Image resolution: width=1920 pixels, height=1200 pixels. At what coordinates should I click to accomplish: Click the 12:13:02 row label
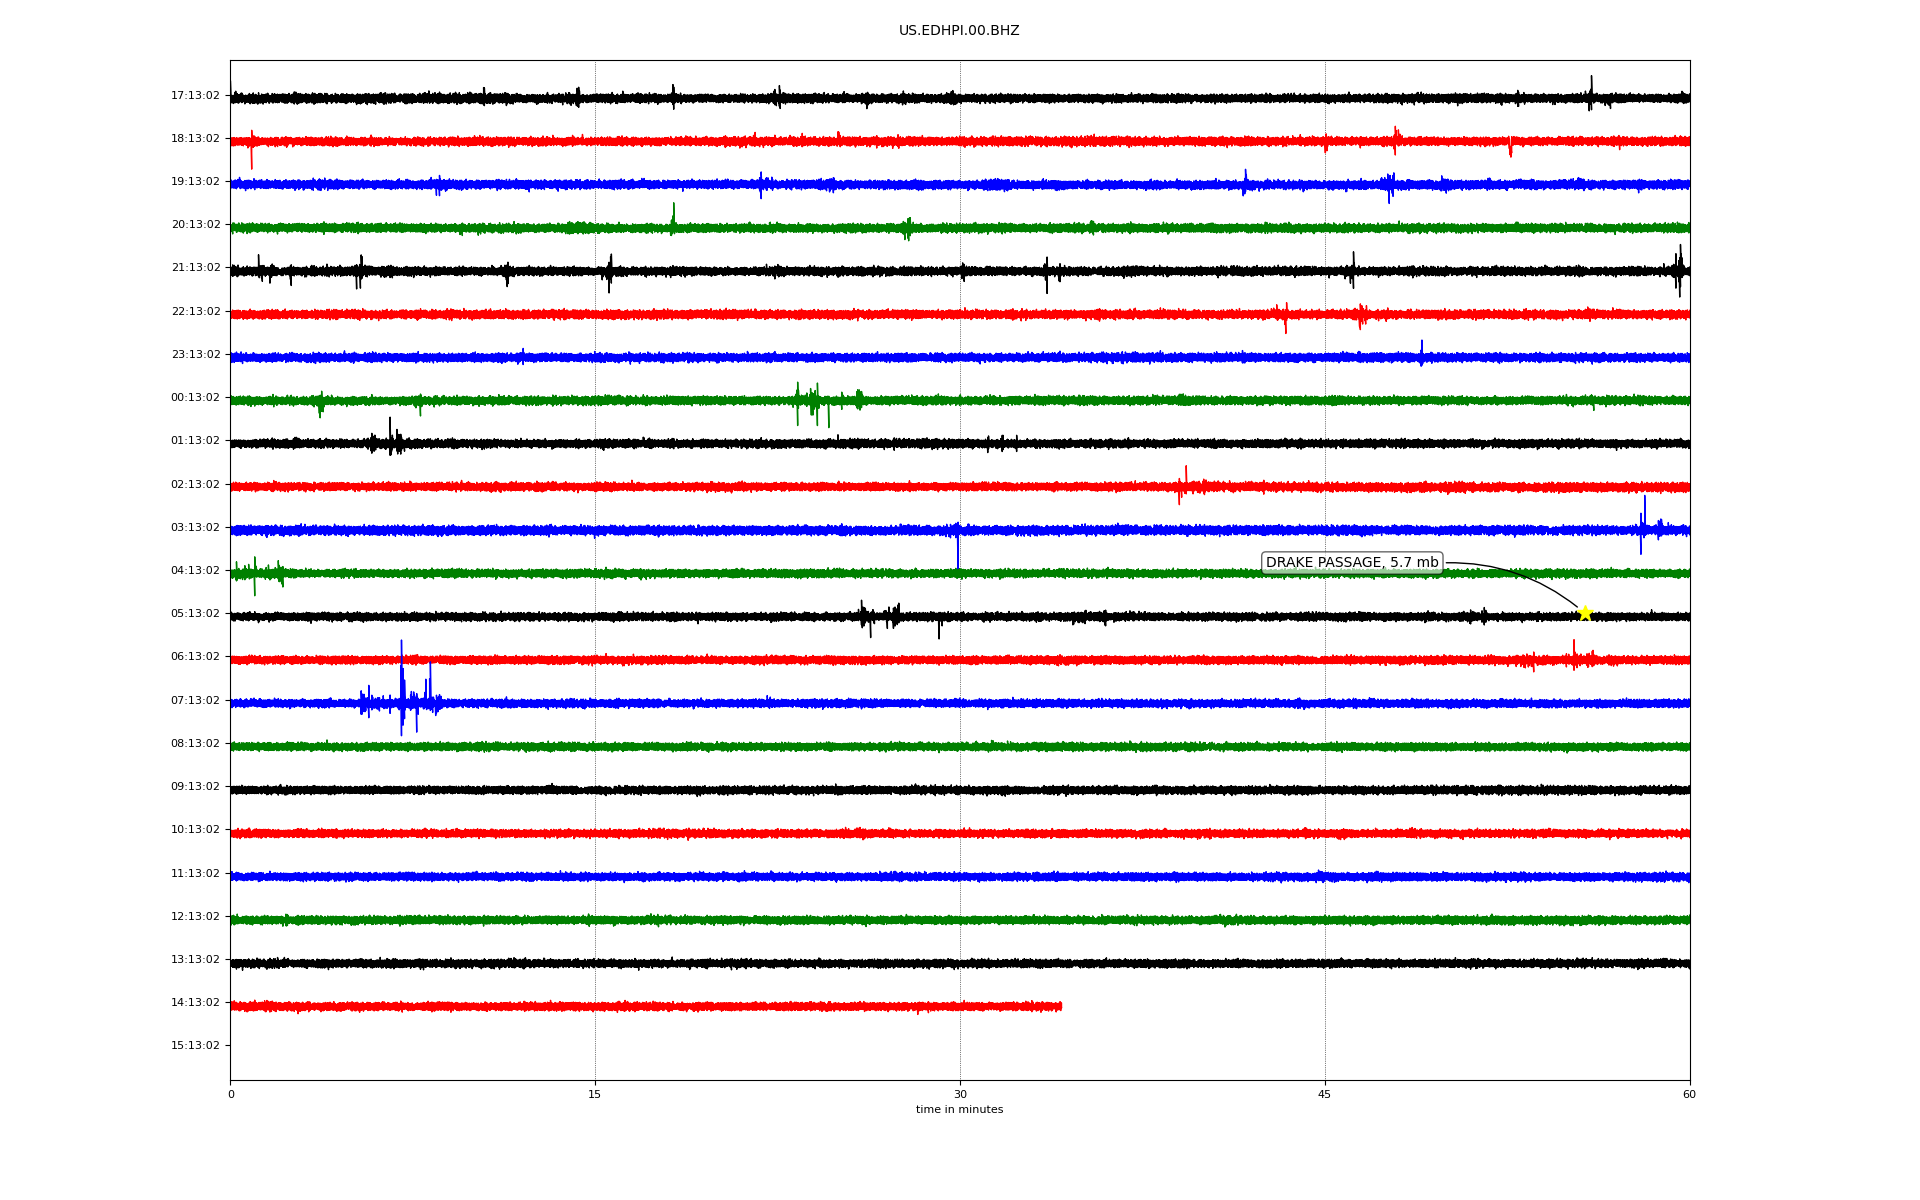point(195,917)
